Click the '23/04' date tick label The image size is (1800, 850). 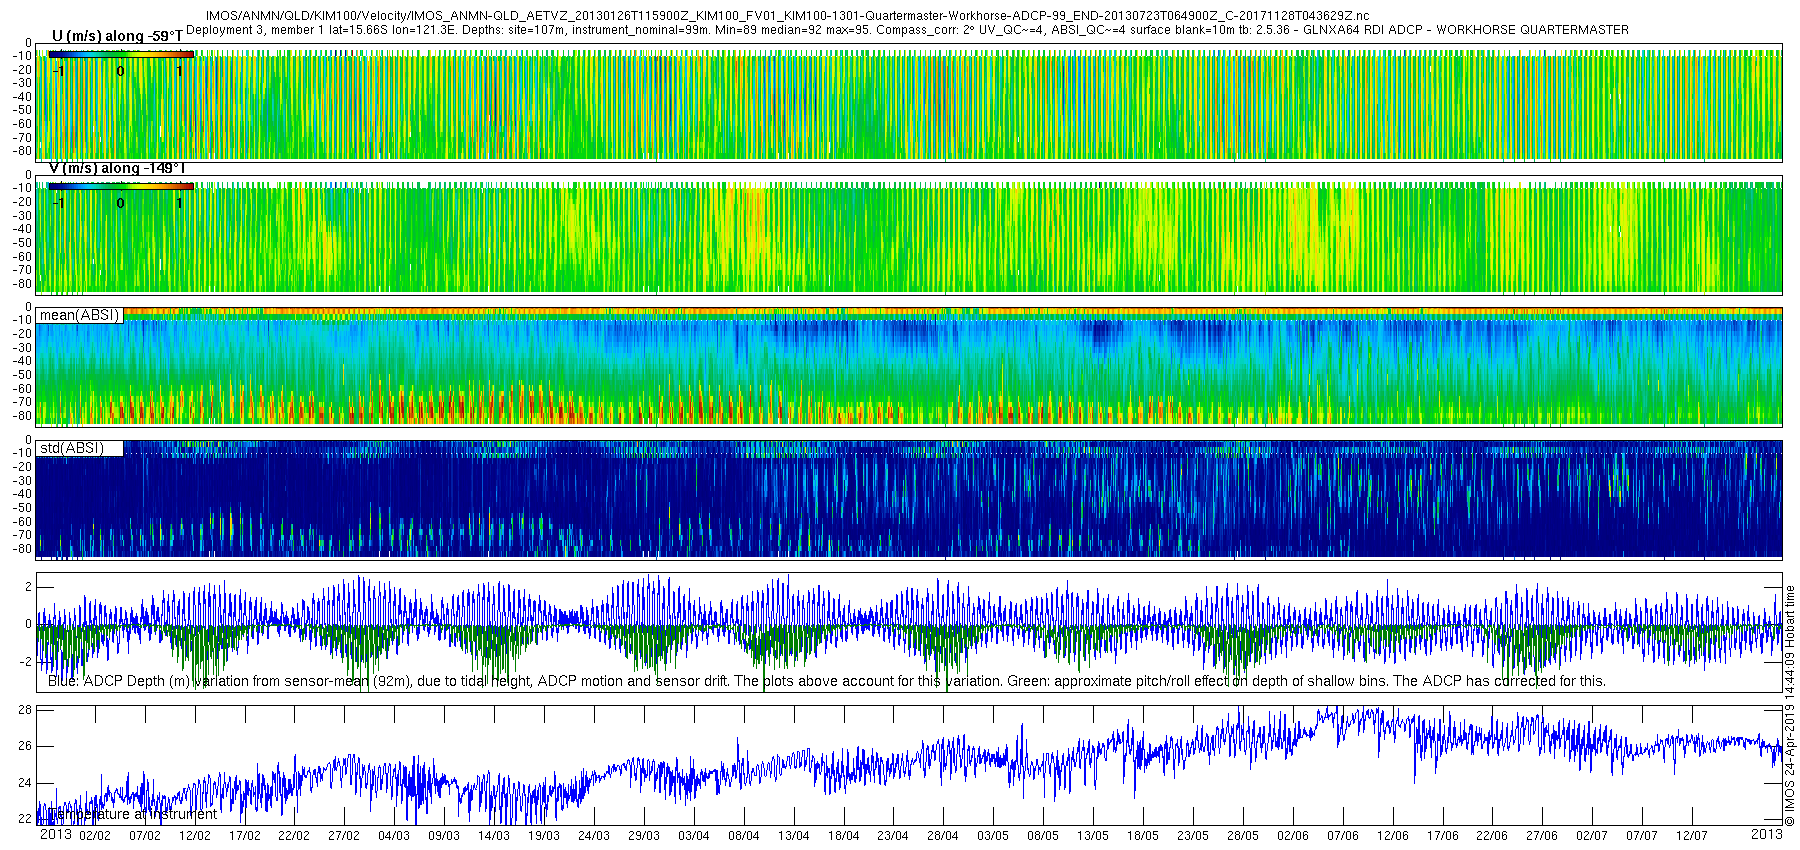[x=893, y=836]
